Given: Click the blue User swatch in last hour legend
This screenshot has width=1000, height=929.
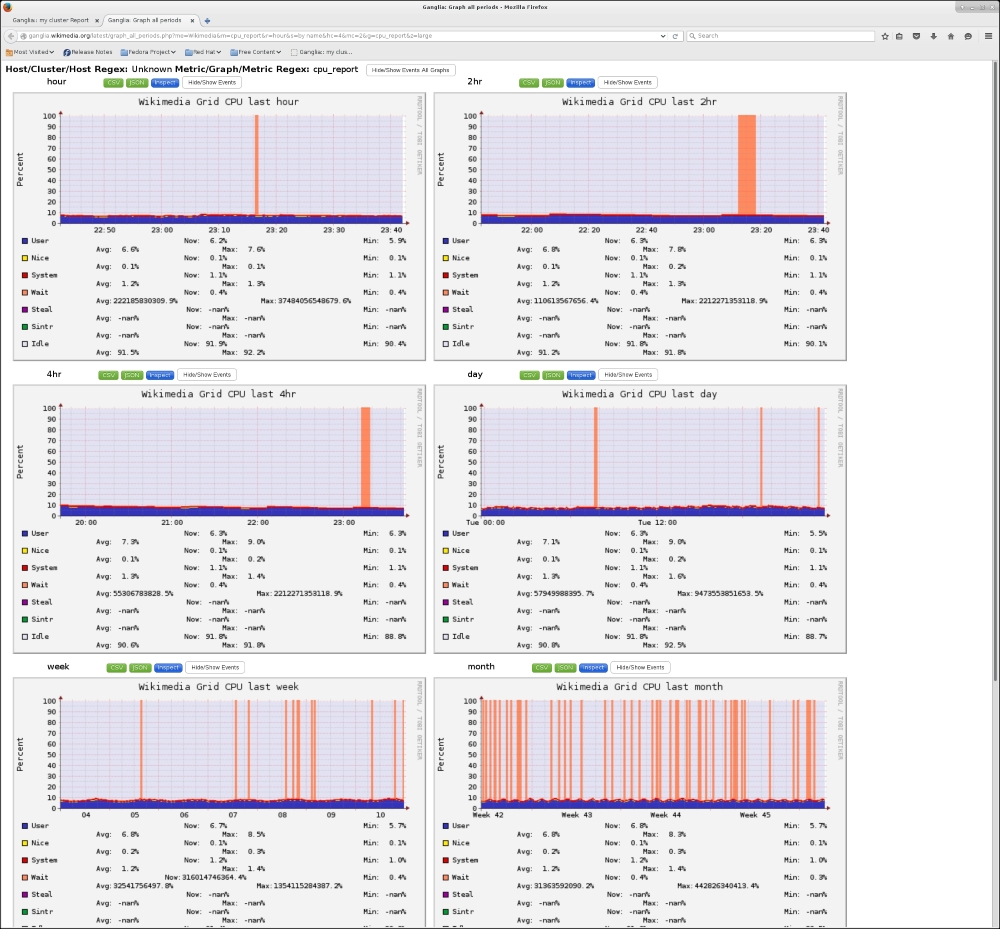Looking at the screenshot, I should [25, 241].
